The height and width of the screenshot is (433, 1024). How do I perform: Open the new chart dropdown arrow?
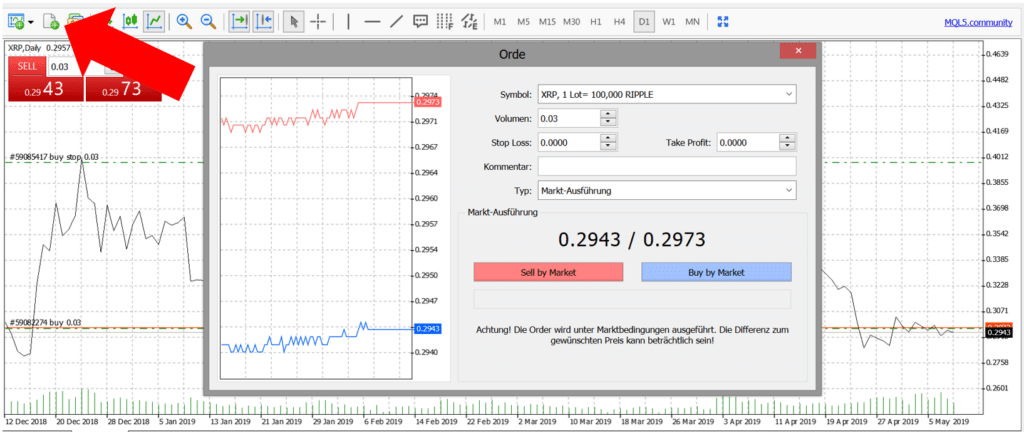(31, 21)
